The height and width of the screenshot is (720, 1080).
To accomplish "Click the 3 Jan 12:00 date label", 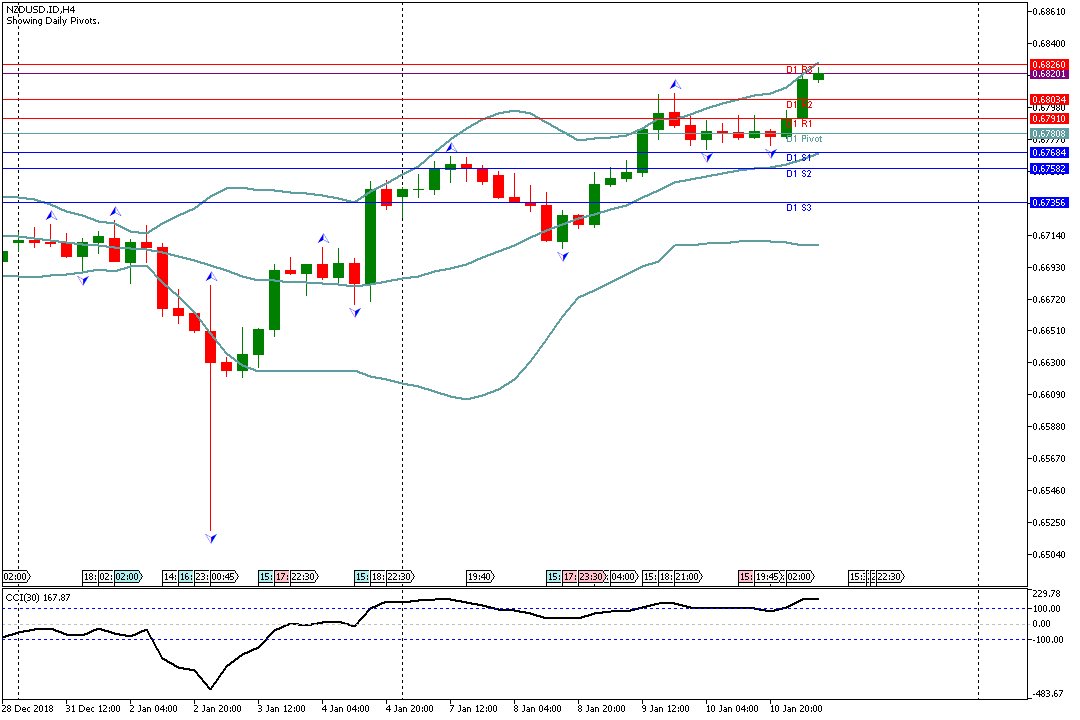I will (282, 709).
